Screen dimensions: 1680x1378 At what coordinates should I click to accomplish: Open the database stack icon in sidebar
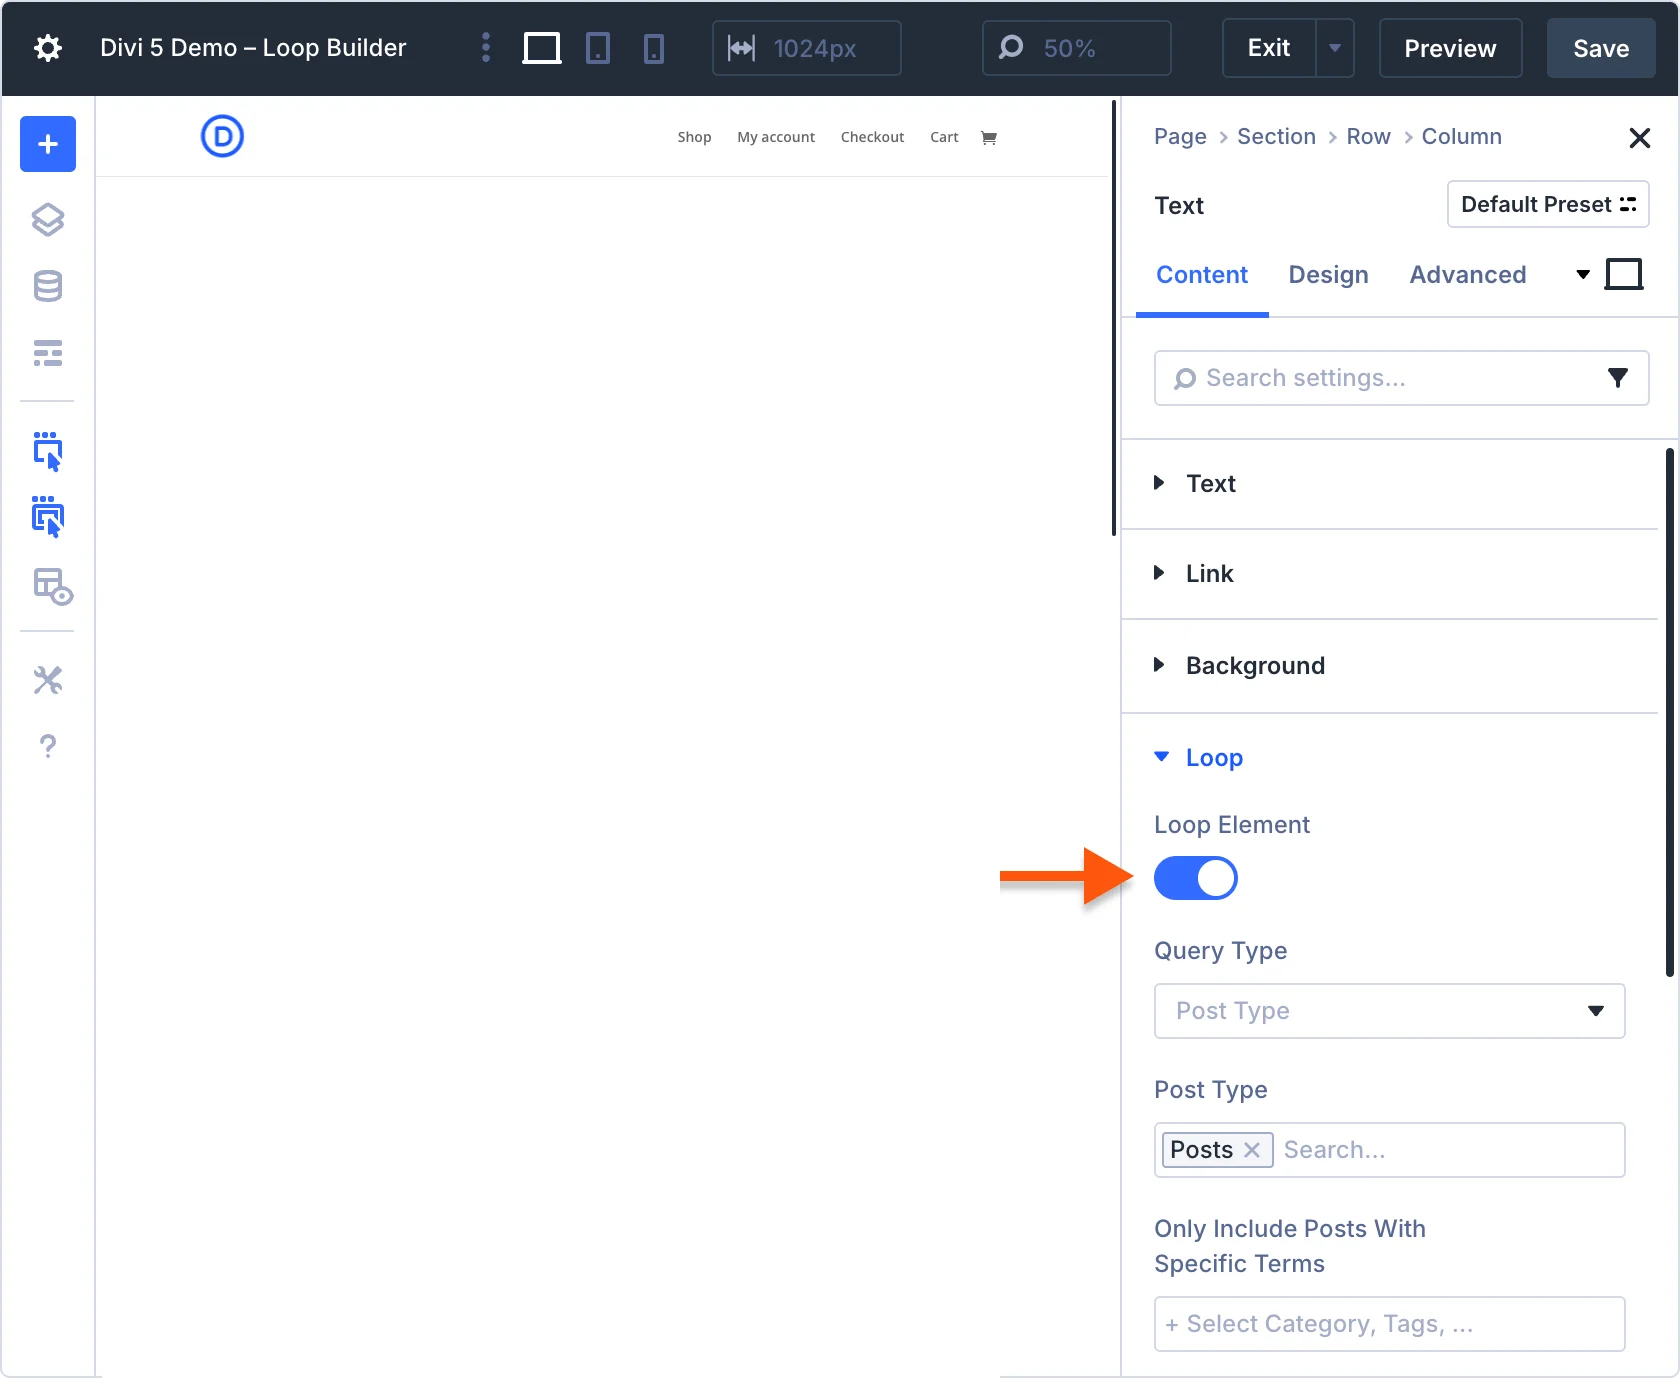[x=47, y=286]
